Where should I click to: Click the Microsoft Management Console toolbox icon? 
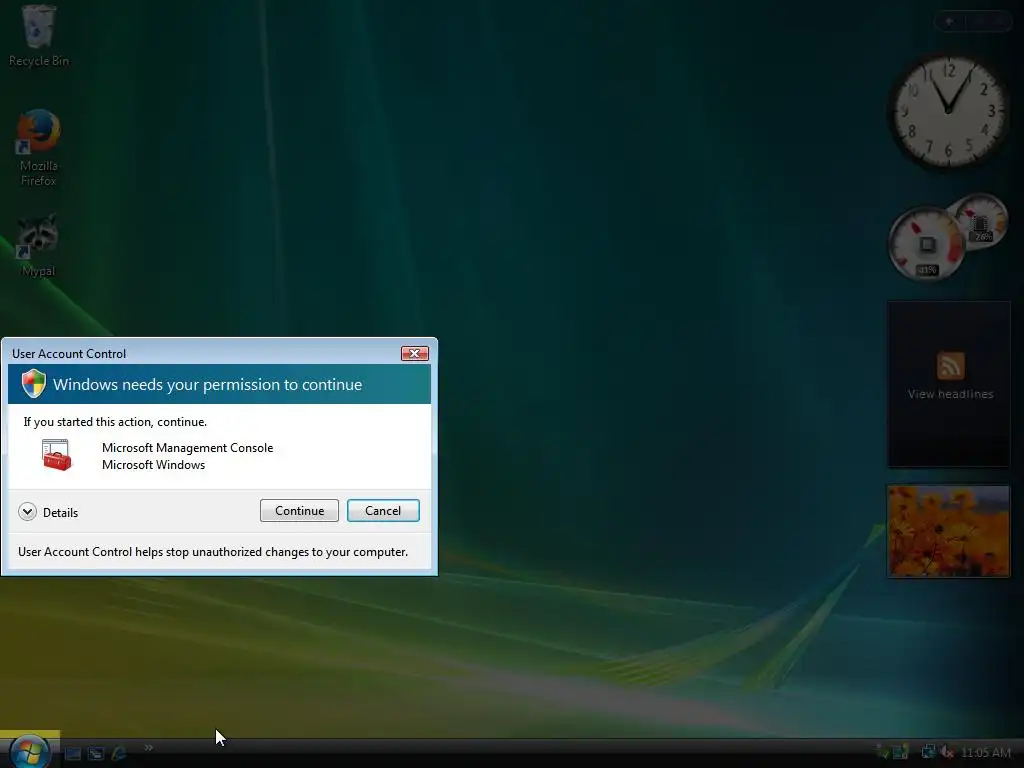click(56, 455)
